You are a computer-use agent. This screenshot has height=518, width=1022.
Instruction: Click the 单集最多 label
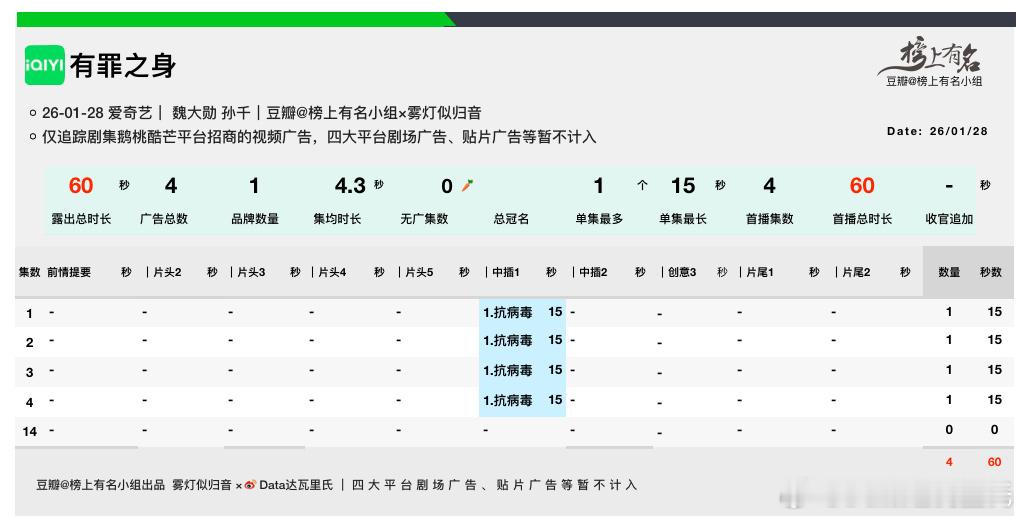599,219
